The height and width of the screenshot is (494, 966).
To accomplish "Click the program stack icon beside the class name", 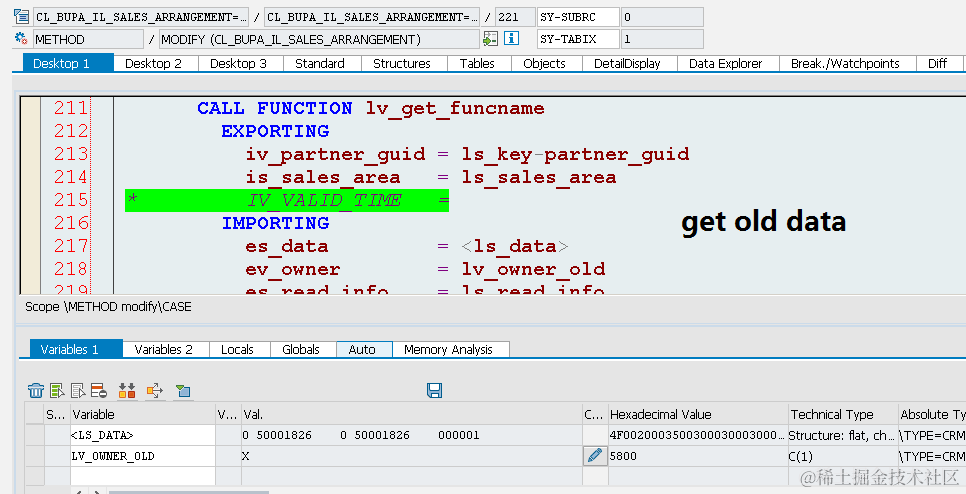I will (22, 17).
